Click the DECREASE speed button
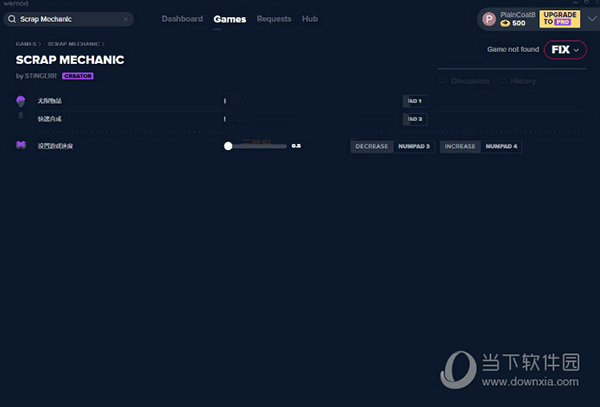Image resolution: width=600 pixels, height=407 pixels. tap(372, 147)
